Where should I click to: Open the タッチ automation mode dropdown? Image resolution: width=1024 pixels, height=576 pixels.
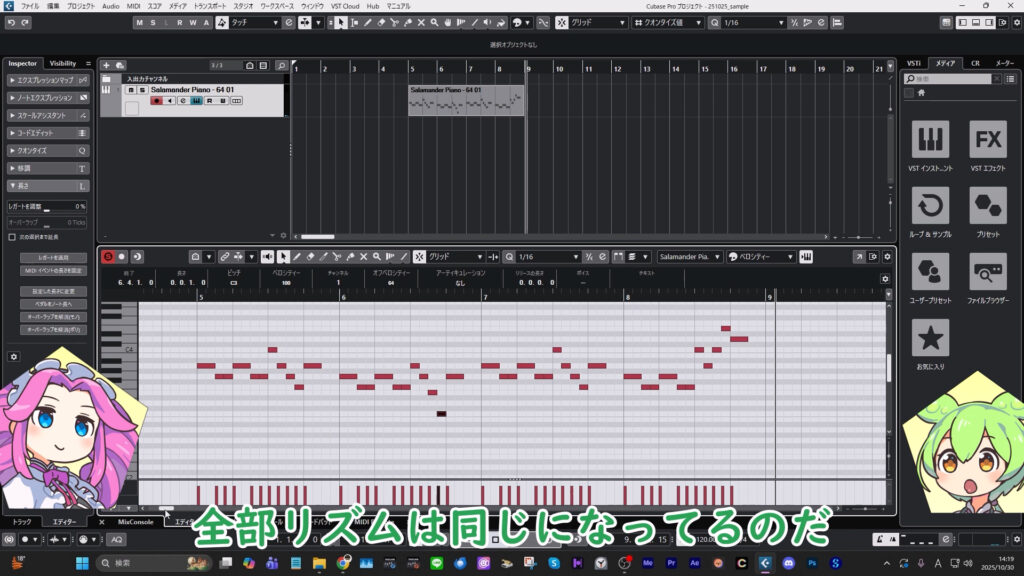(x=248, y=22)
